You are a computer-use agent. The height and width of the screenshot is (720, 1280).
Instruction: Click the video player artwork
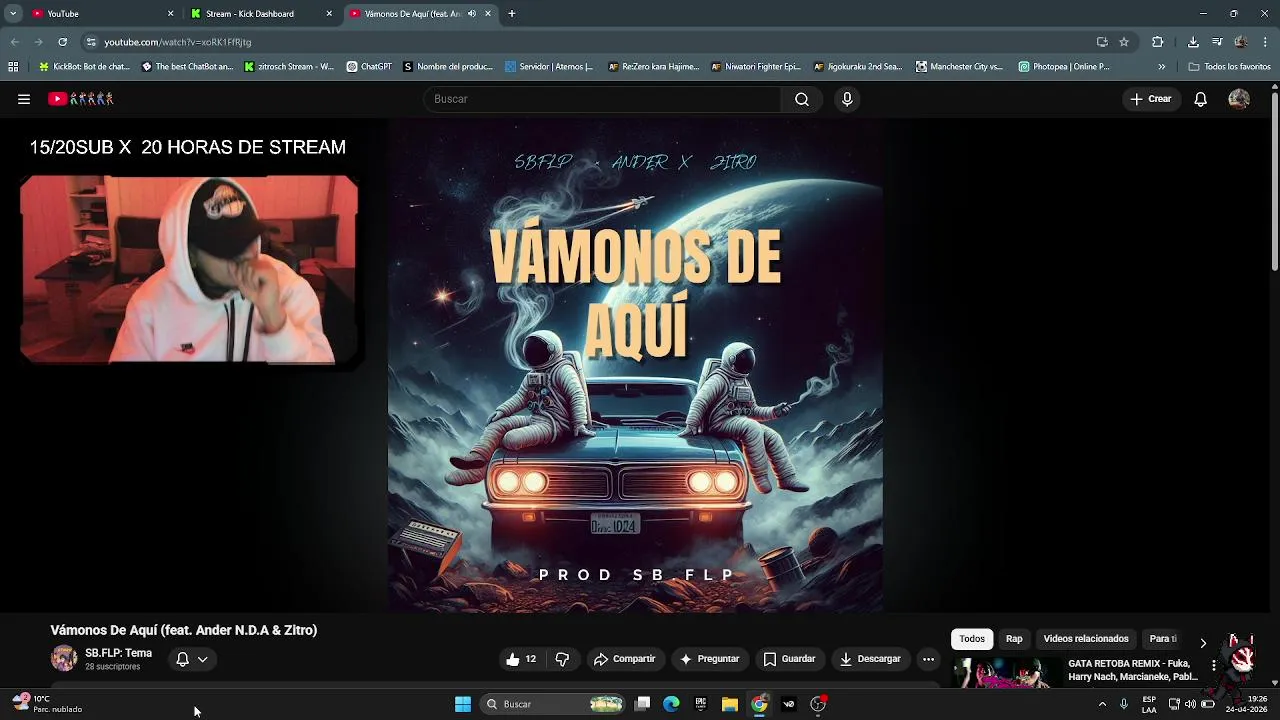click(635, 365)
